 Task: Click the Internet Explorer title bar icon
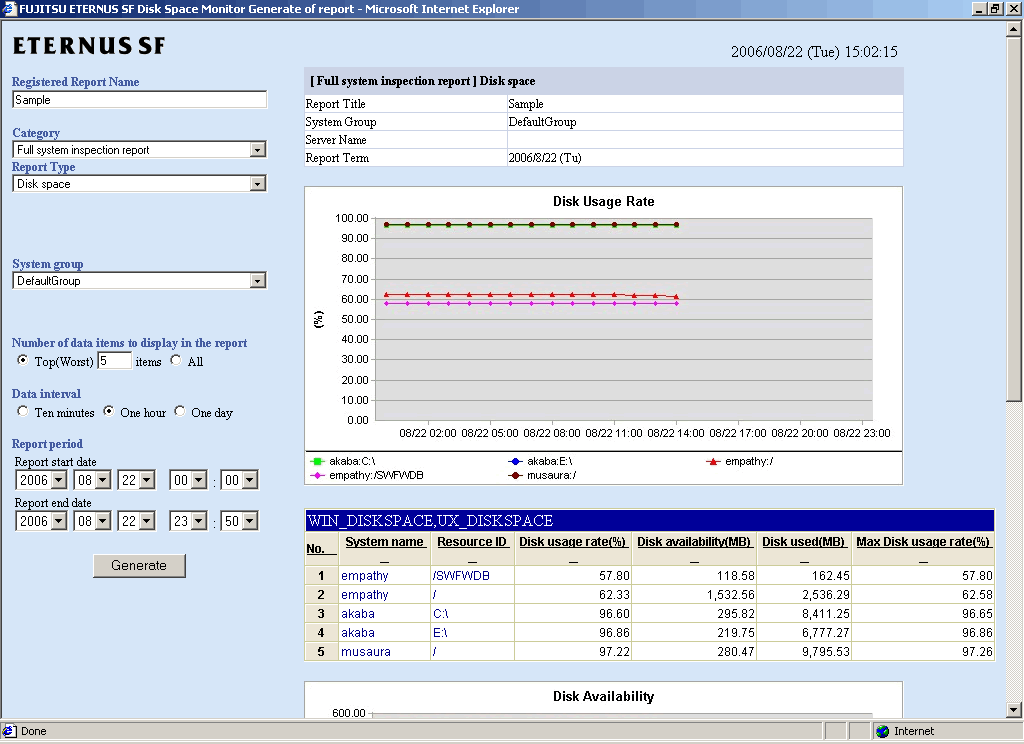click(8, 8)
